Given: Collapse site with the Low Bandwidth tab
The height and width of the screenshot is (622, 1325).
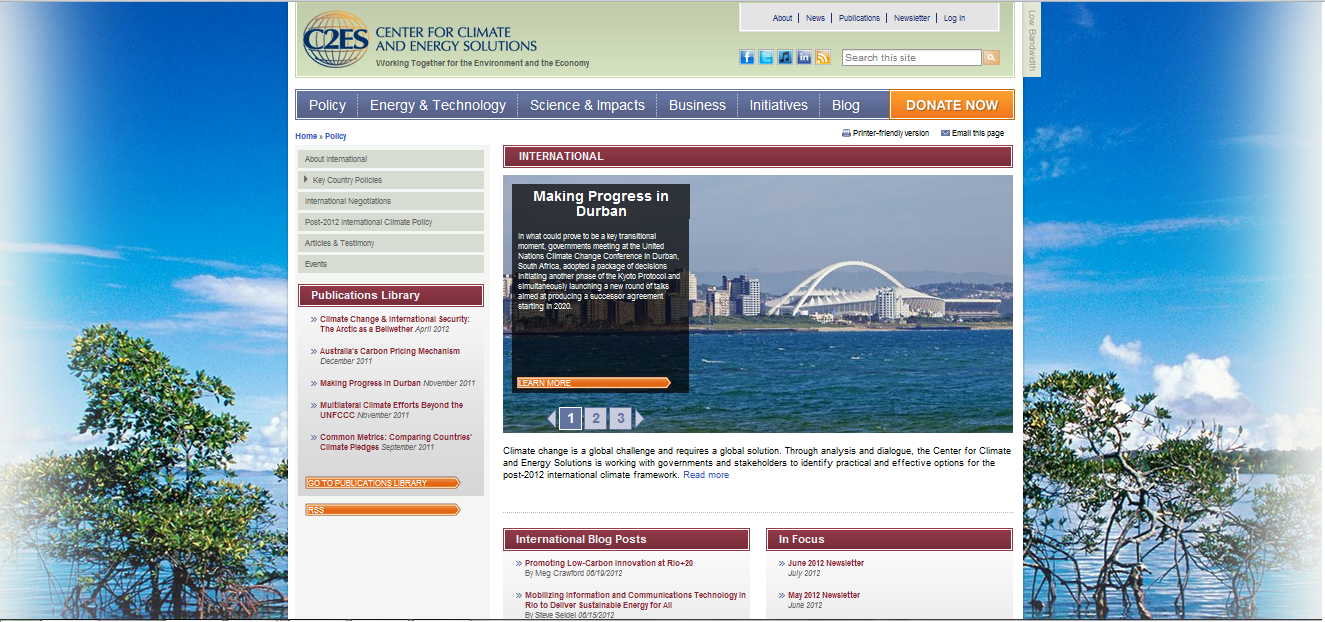Looking at the screenshot, I should click(1031, 40).
